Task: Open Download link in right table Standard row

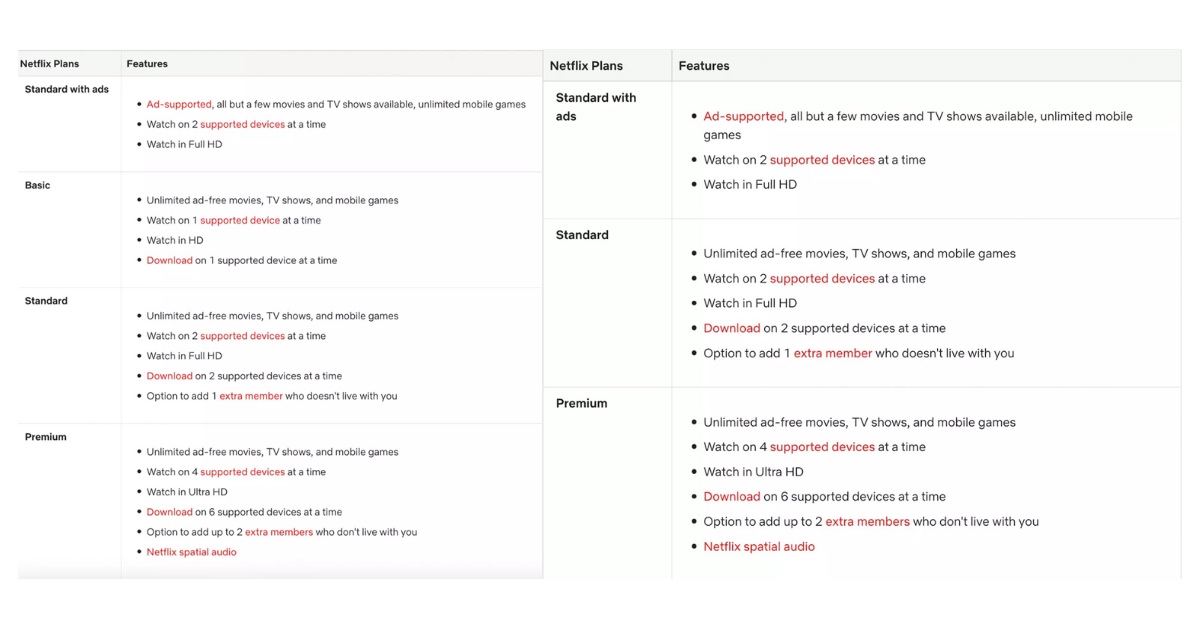Action: coord(732,328)
